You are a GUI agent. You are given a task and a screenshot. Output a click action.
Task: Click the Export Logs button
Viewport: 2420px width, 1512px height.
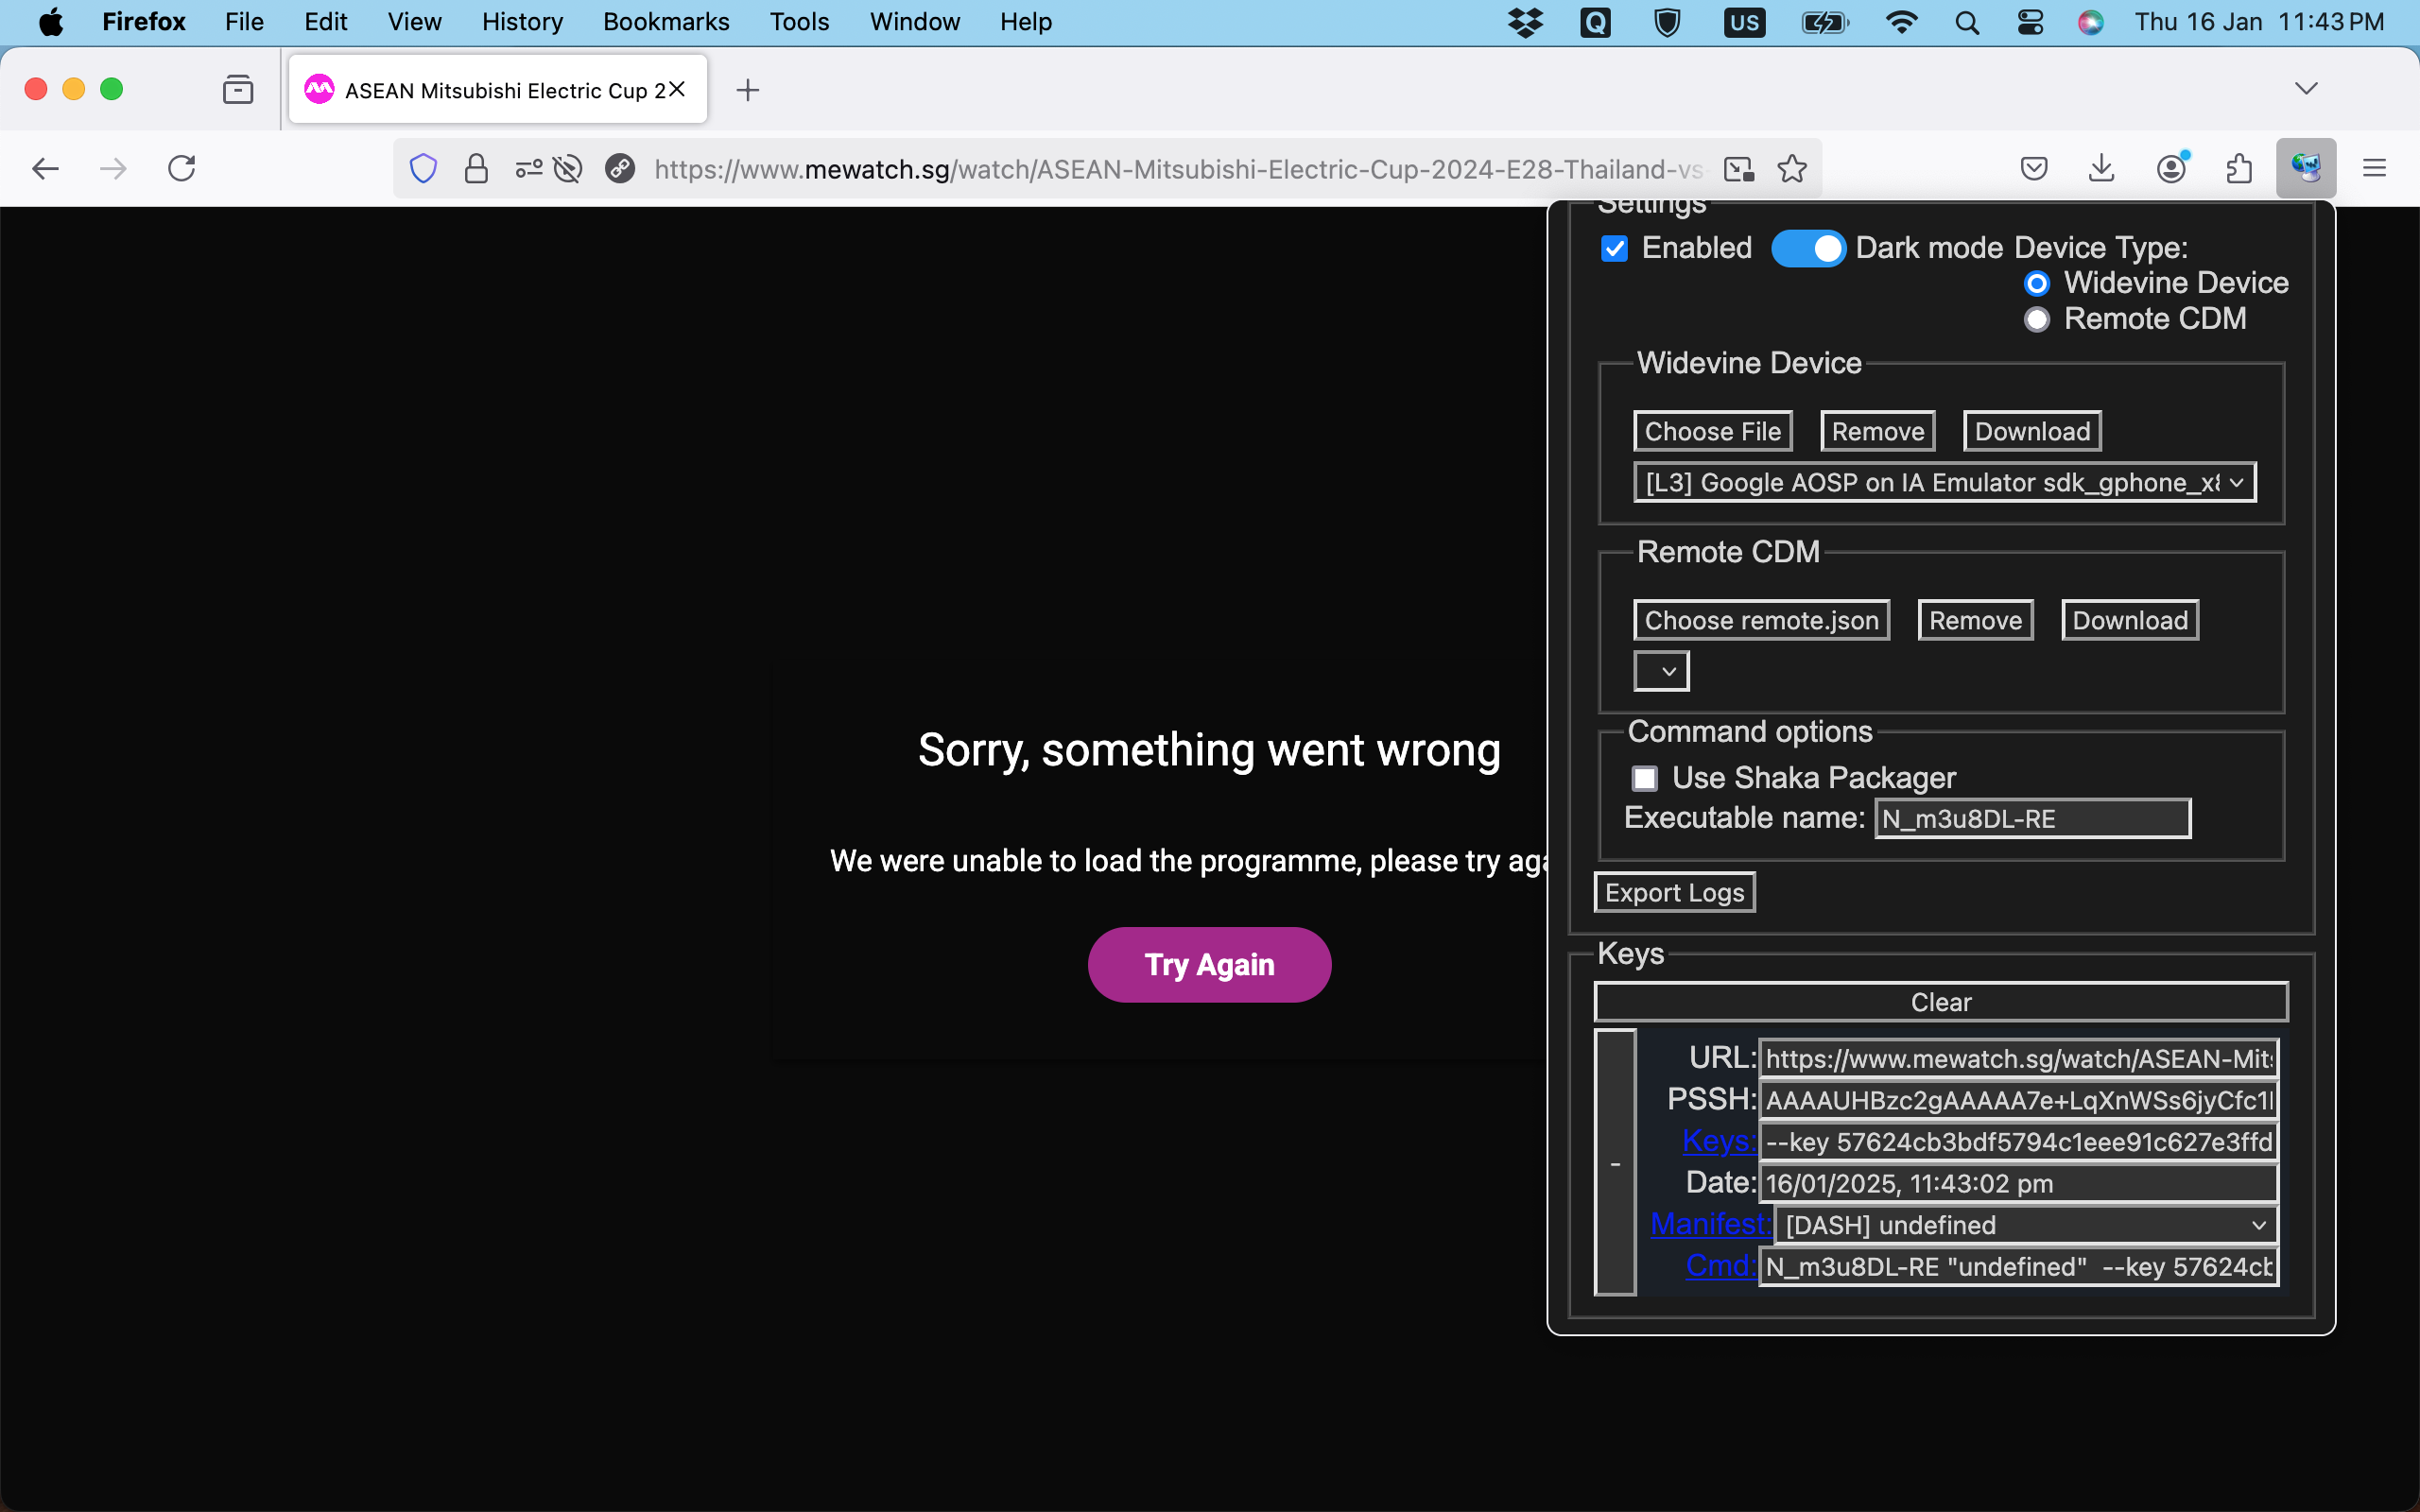click(1674, 892)
